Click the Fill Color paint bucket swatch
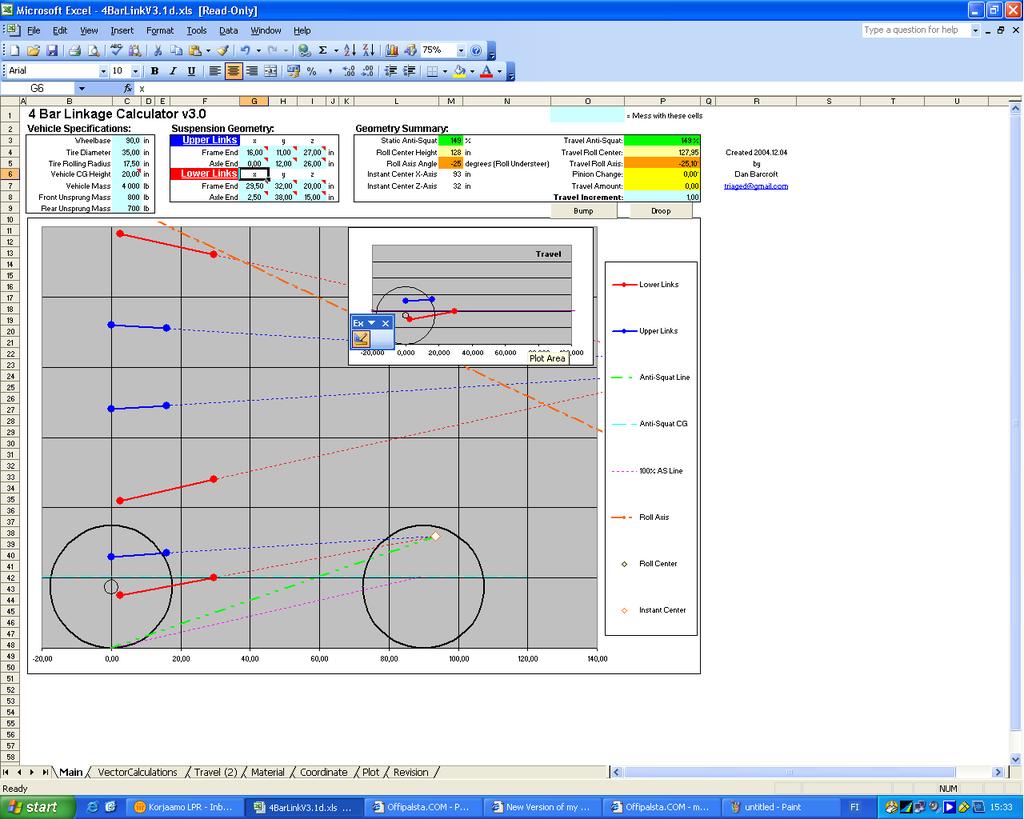This screenshot has width=1024, height=819. coord(459,71)
